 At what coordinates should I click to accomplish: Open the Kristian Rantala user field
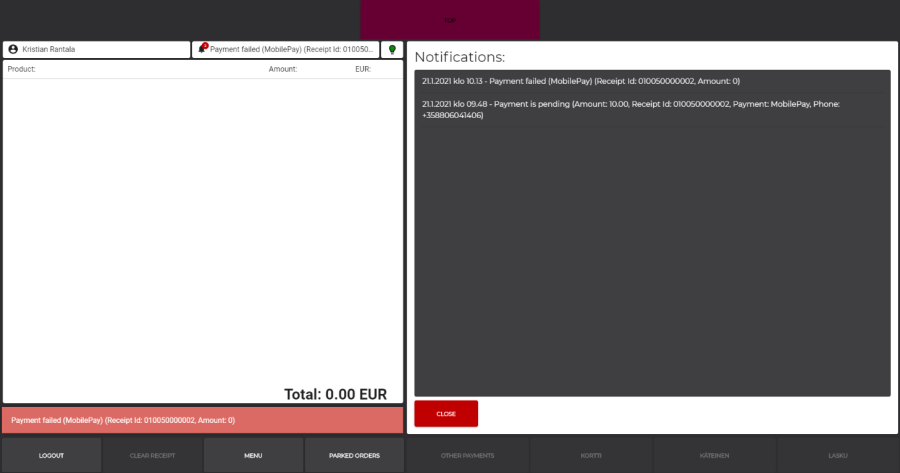pos(97,49)
